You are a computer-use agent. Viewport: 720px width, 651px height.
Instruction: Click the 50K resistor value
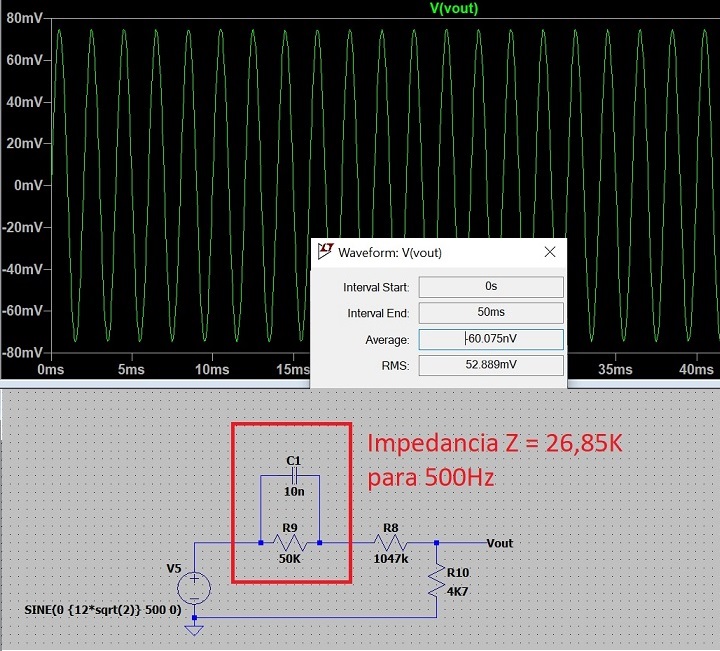tap(290, 559)
